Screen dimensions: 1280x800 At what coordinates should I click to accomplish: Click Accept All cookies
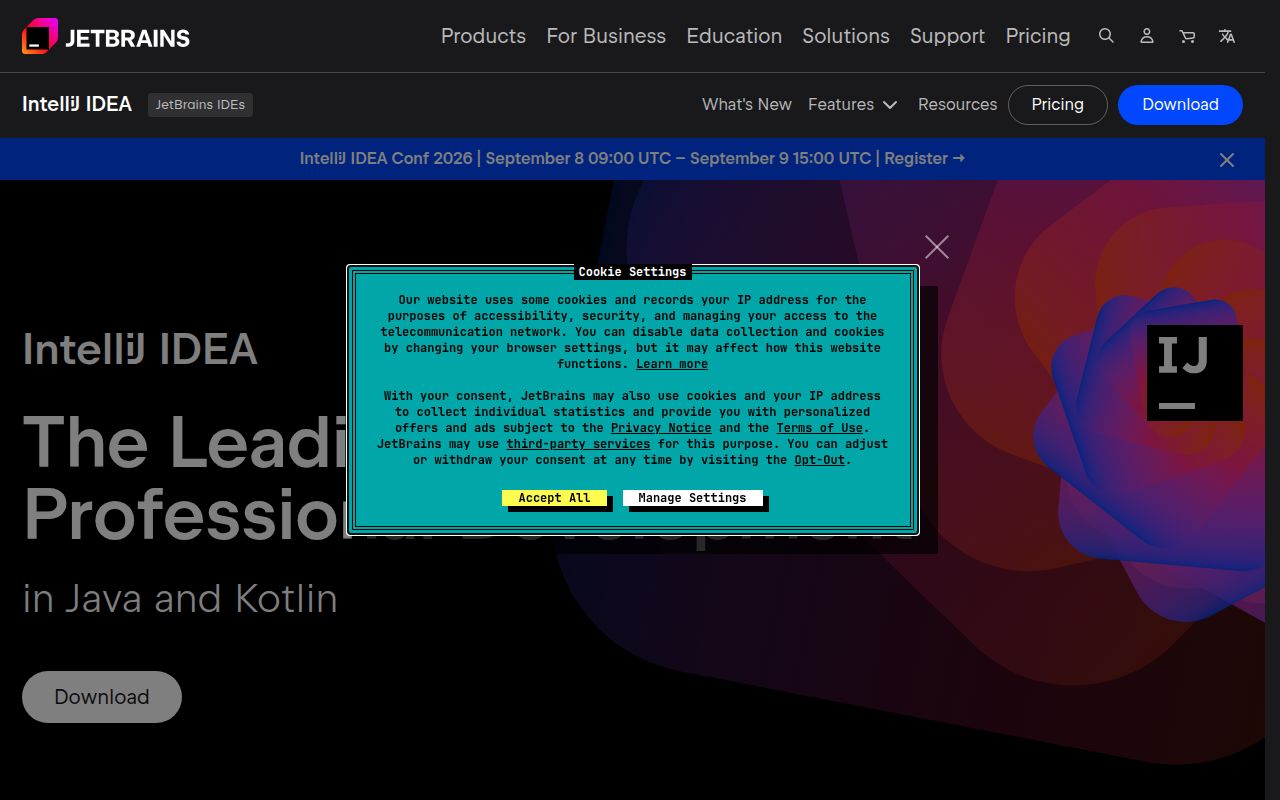click(x=554, y=498)
